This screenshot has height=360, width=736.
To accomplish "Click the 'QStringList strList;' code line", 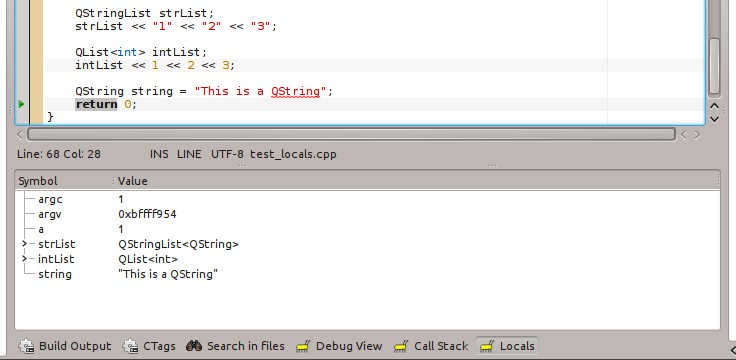I will coord(145,13).
